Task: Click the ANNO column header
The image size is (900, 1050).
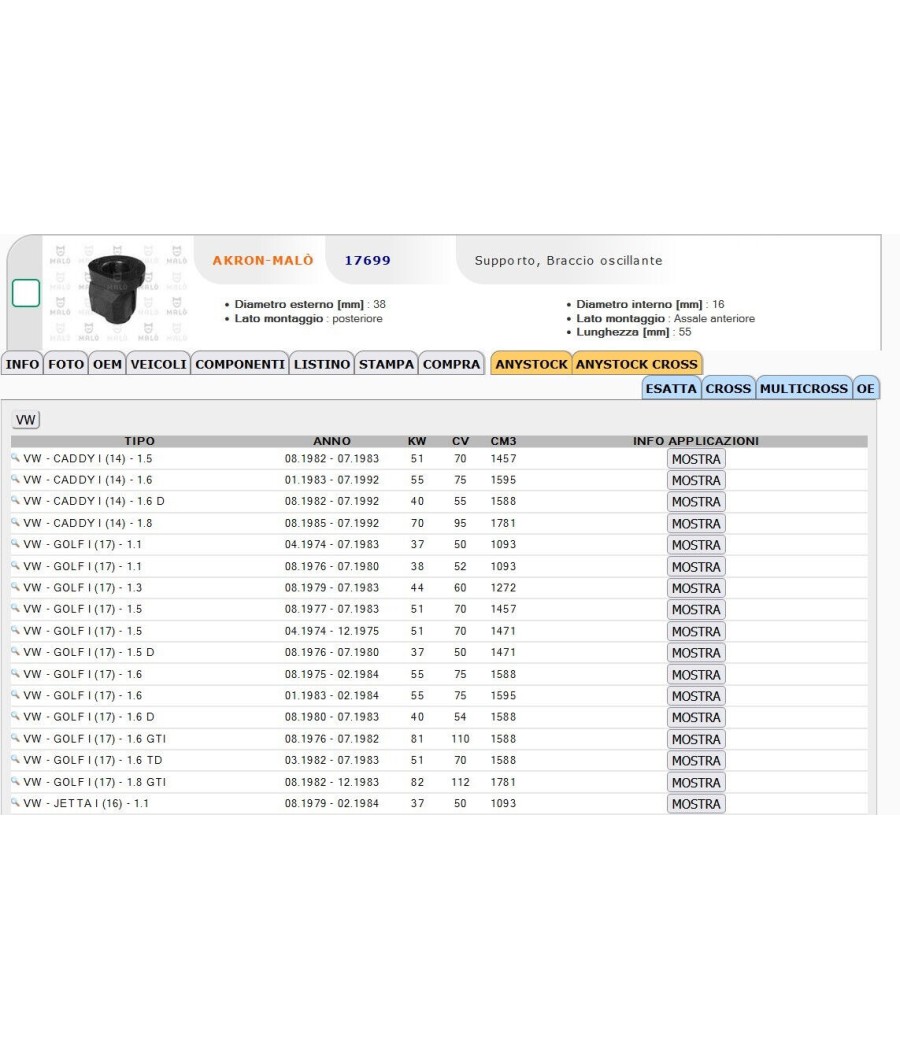Action: click(332, 441)
